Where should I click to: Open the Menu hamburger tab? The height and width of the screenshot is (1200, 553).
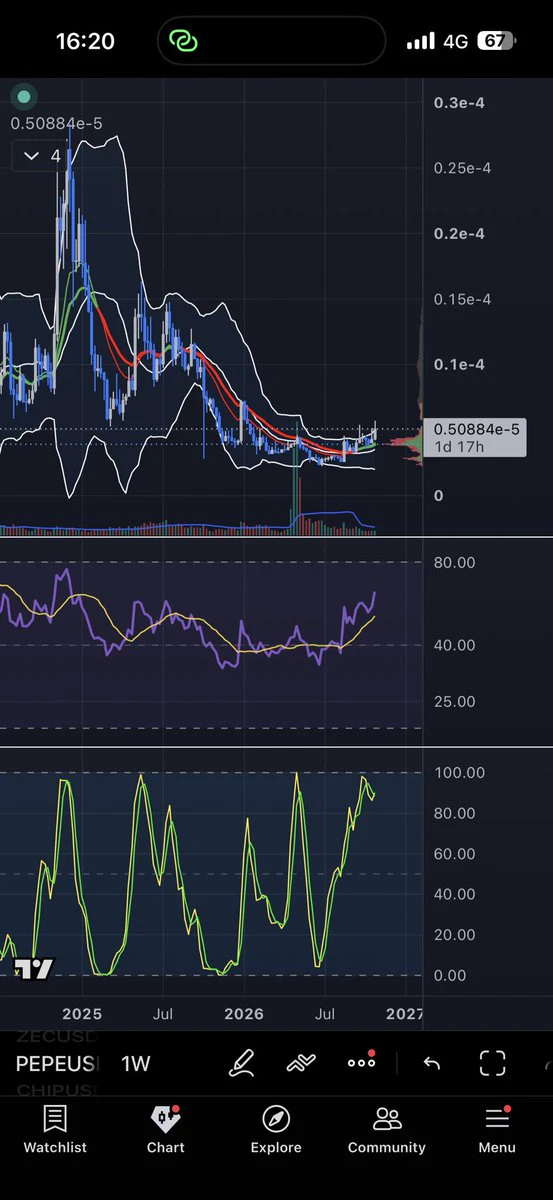pyautogui.click(x=497, y=1130)
